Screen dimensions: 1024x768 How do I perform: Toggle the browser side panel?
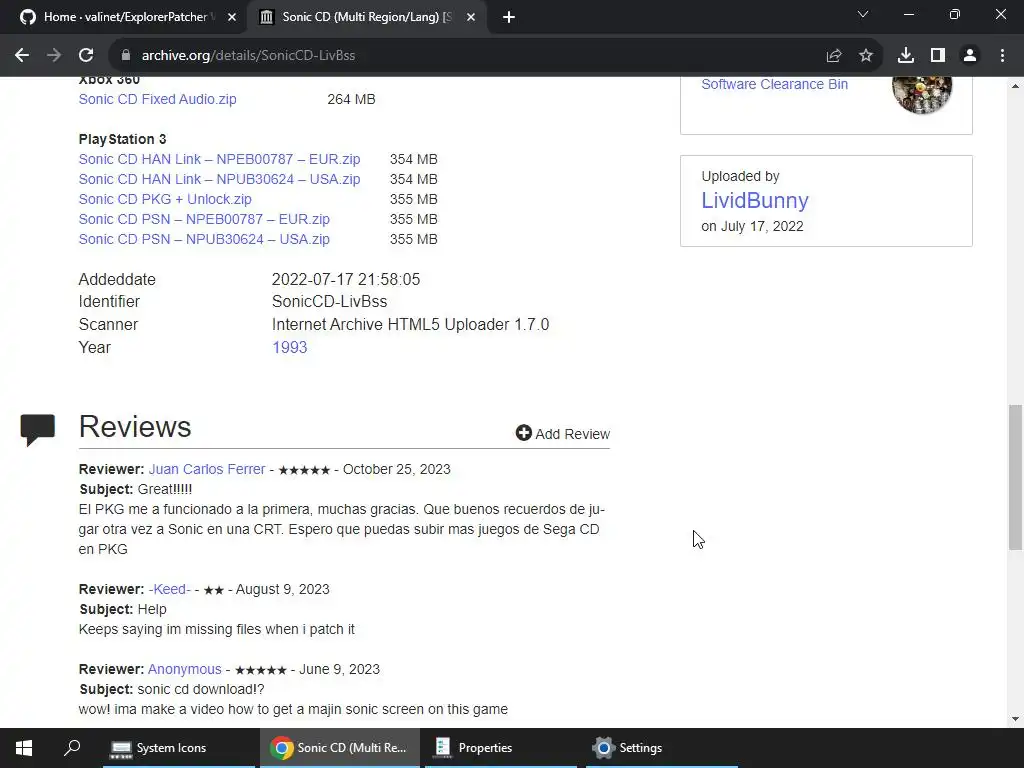click(x=938, y=56)
